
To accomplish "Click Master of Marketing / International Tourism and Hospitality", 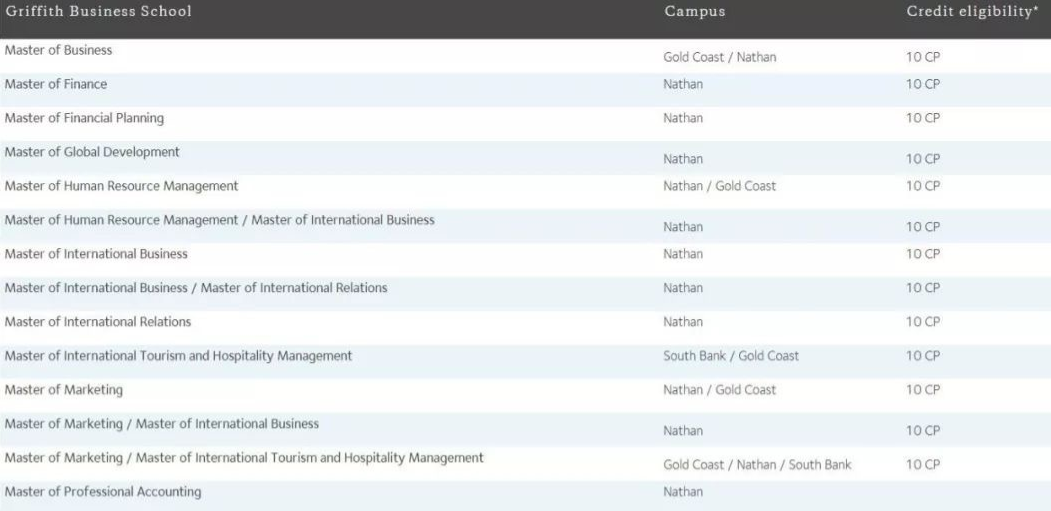I will [244, 458].
